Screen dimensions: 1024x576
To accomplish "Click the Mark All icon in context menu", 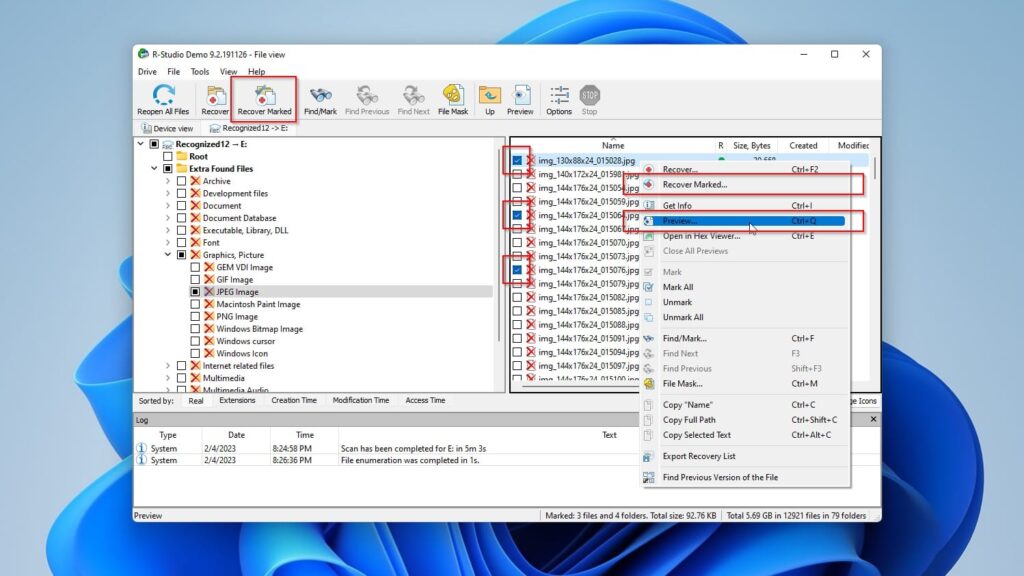I will click(648, 287).
